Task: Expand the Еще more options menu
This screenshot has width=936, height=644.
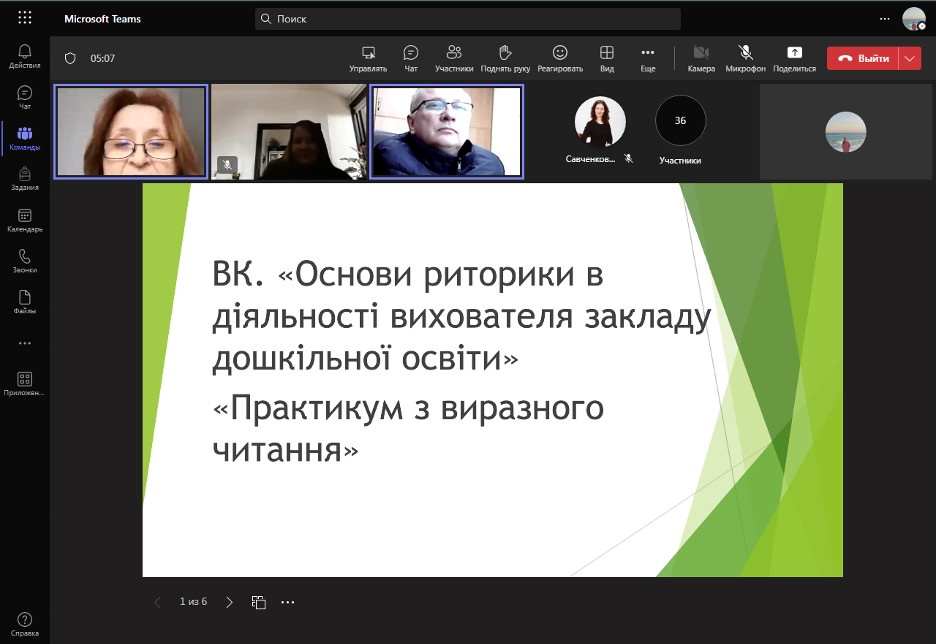Action: pos(648,53)
